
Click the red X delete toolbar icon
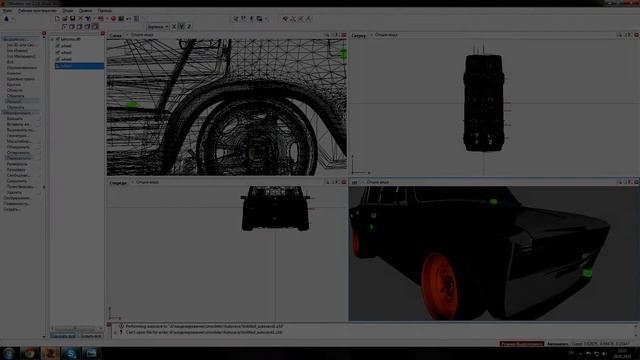tap(80, 19)
